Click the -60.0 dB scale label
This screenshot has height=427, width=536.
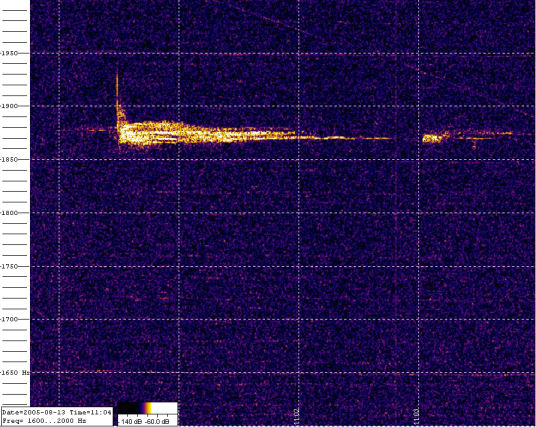click(156, 422)
